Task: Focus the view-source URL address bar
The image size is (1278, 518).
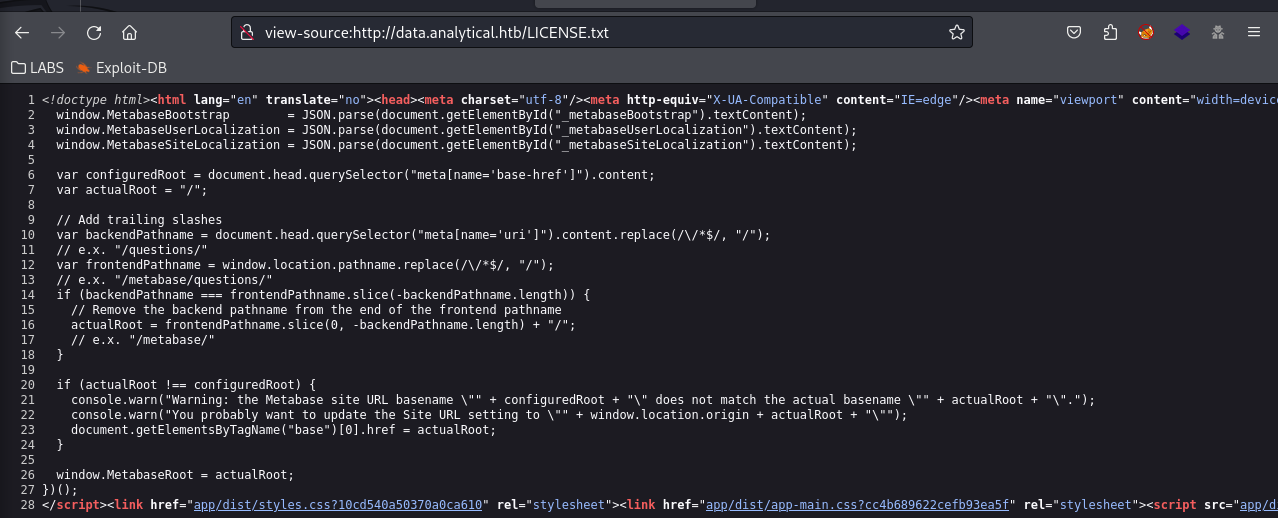Action: [600, 32]
